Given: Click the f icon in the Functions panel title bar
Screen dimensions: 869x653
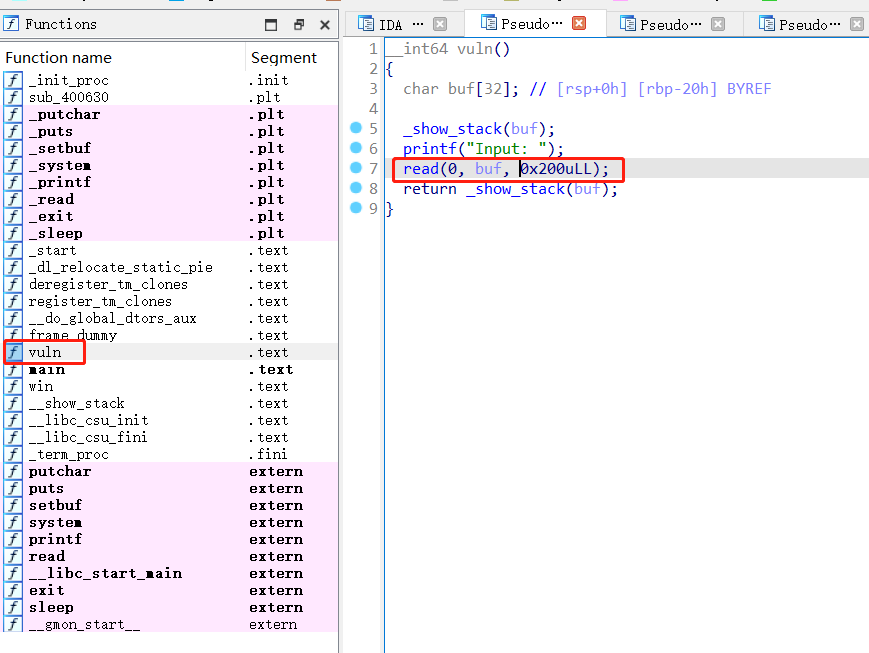Looking at the screenshot, I should pyautogui.click(x=11, y=23).
